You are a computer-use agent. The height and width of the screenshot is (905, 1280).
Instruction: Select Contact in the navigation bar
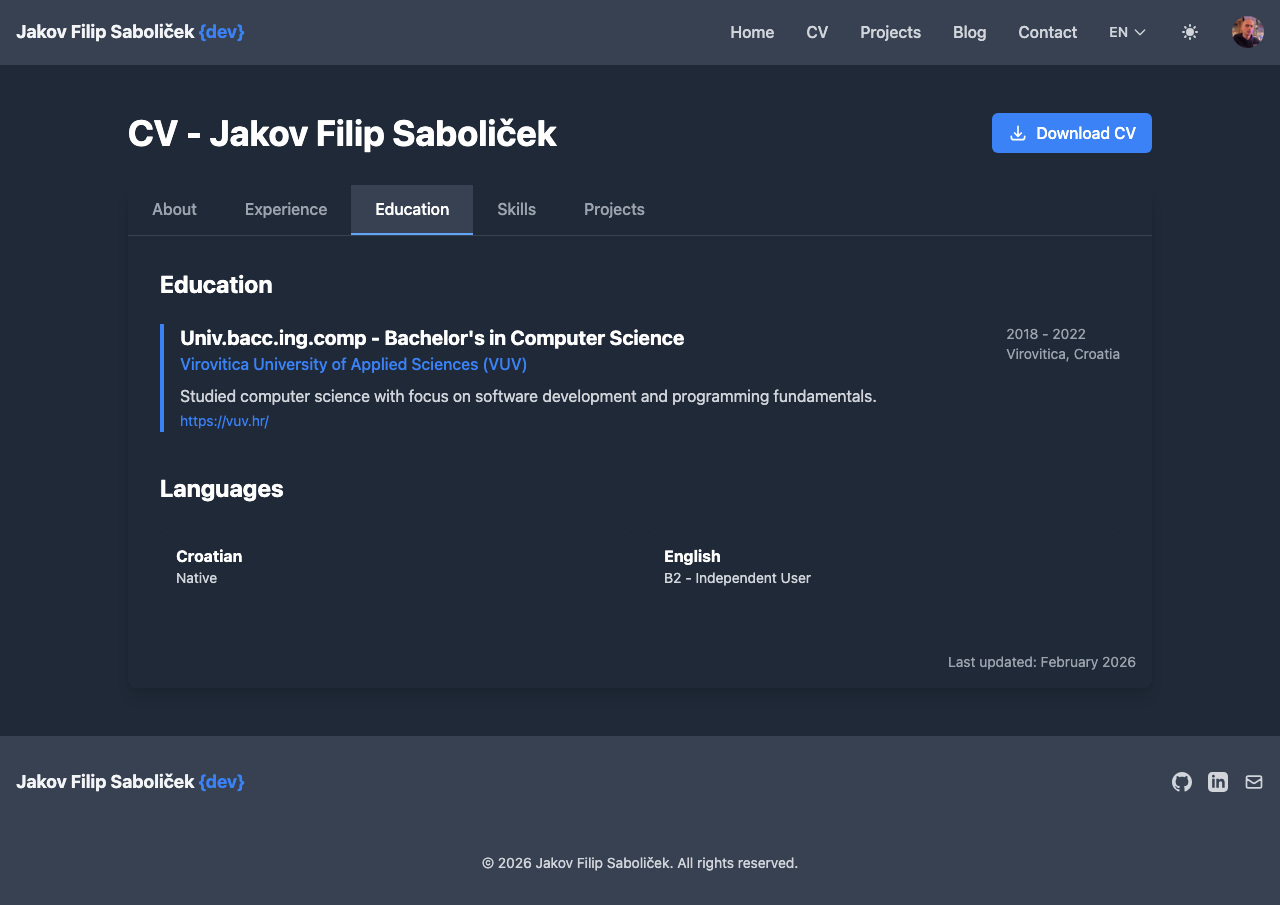coord(1047,32)
